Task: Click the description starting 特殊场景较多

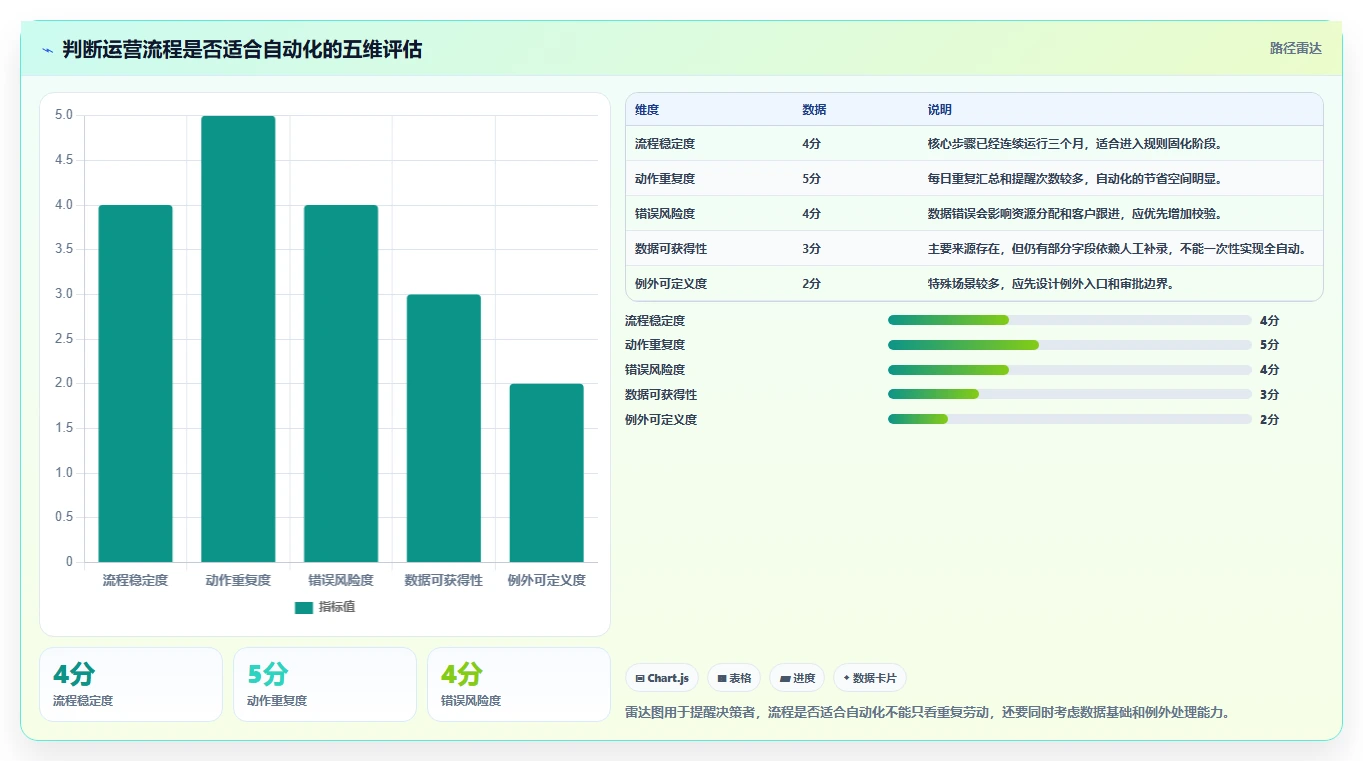Action: 1051,284
